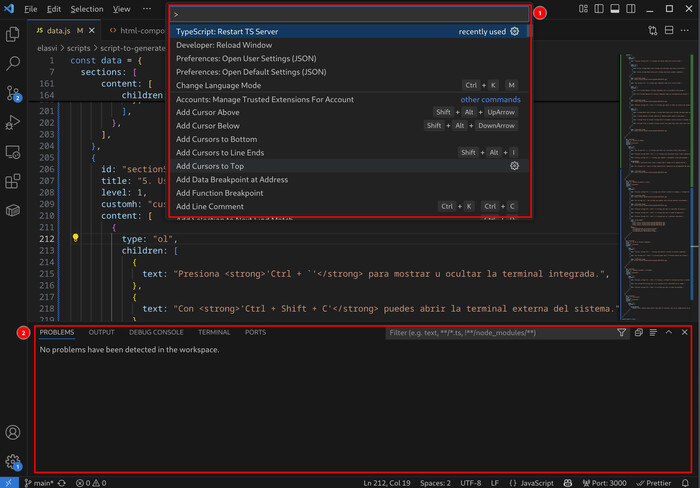Screen dimensions: 700x488
Task: Select Add Function Breakpoint command
Action: pos(349,193)
